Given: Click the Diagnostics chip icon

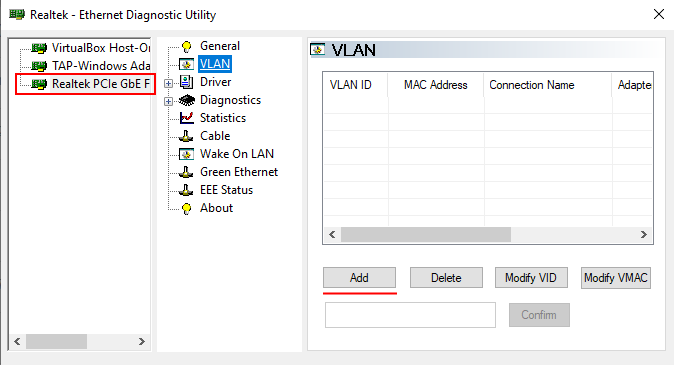Looking at the screenshot, I should [187, 100].
